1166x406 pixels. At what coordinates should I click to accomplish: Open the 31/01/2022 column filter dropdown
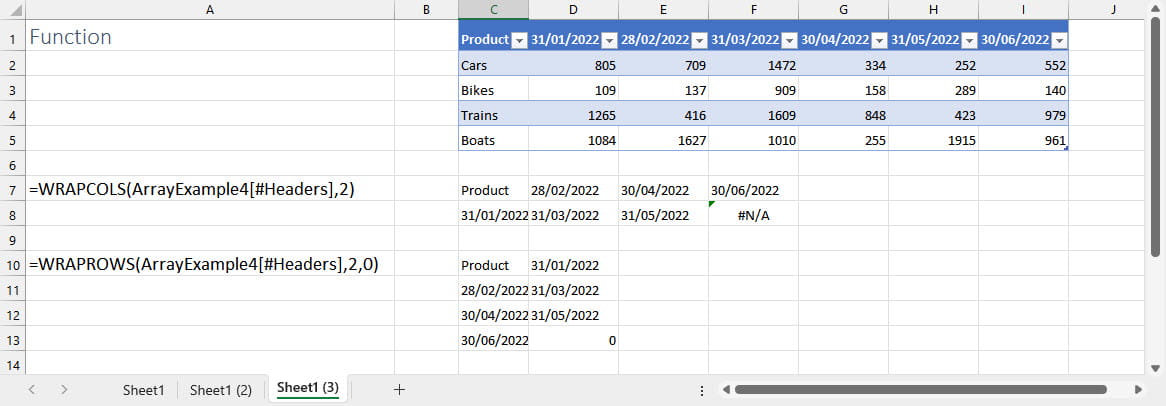pyautogui.click(x=608, y=40)
